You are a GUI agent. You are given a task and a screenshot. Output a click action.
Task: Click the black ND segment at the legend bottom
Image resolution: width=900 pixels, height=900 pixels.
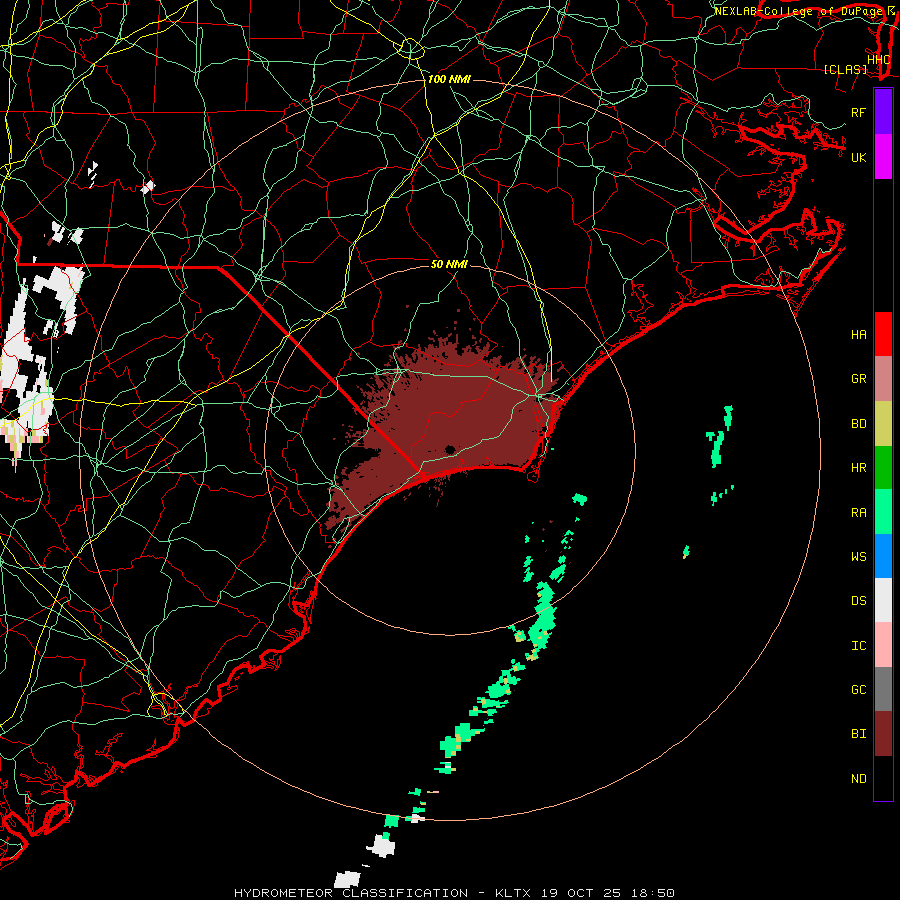pyautogui.click(x=883, y=778)
